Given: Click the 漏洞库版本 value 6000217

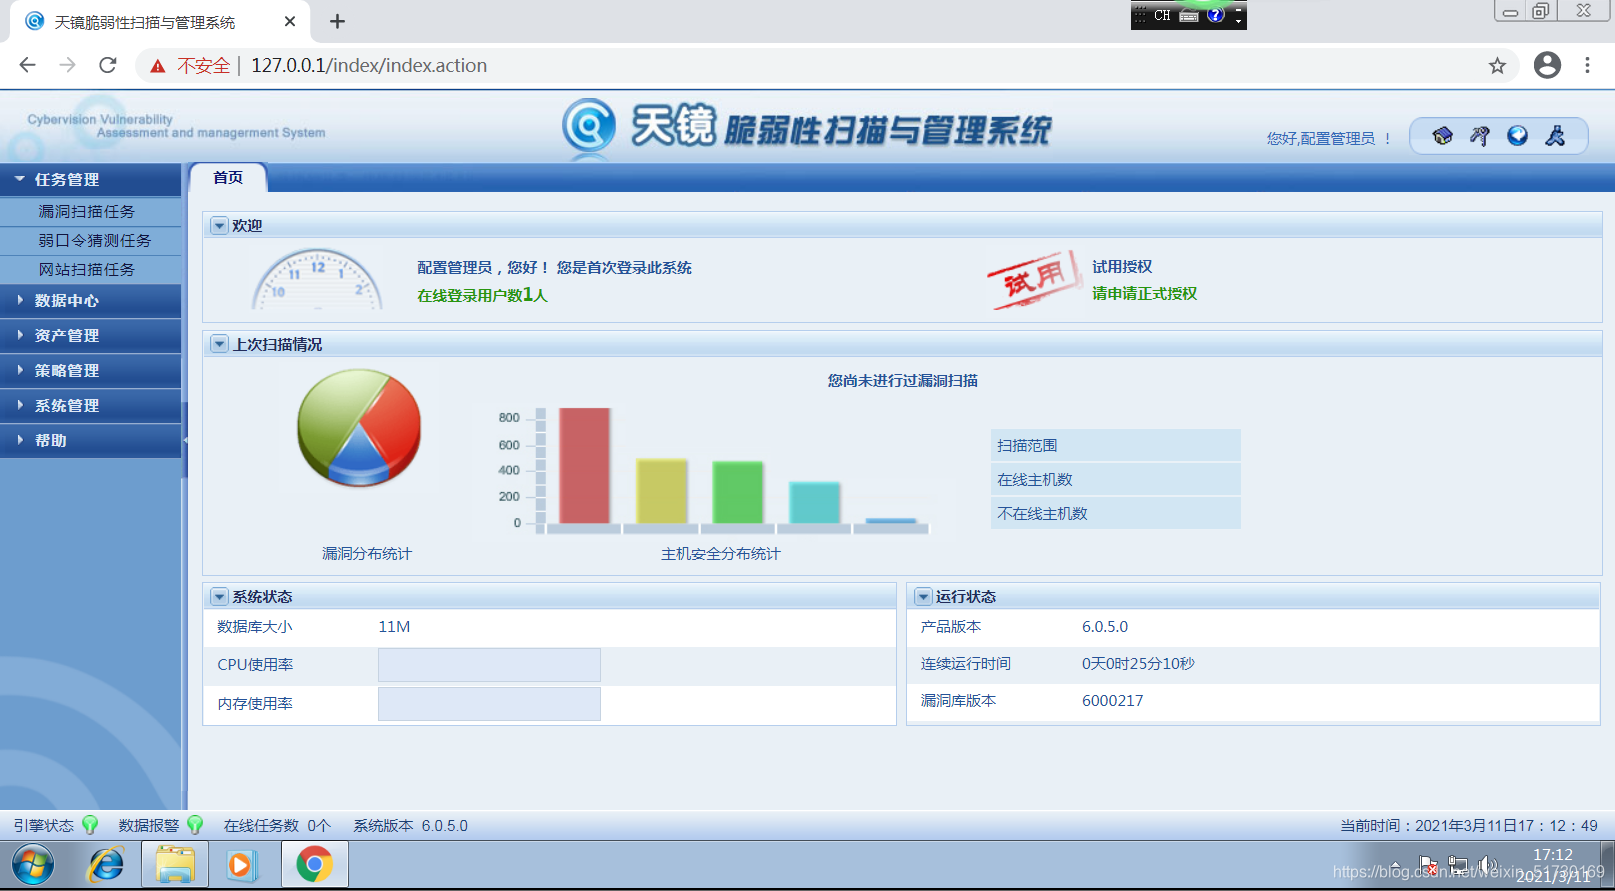Looking at the screenshot, I should point(1112,701).
